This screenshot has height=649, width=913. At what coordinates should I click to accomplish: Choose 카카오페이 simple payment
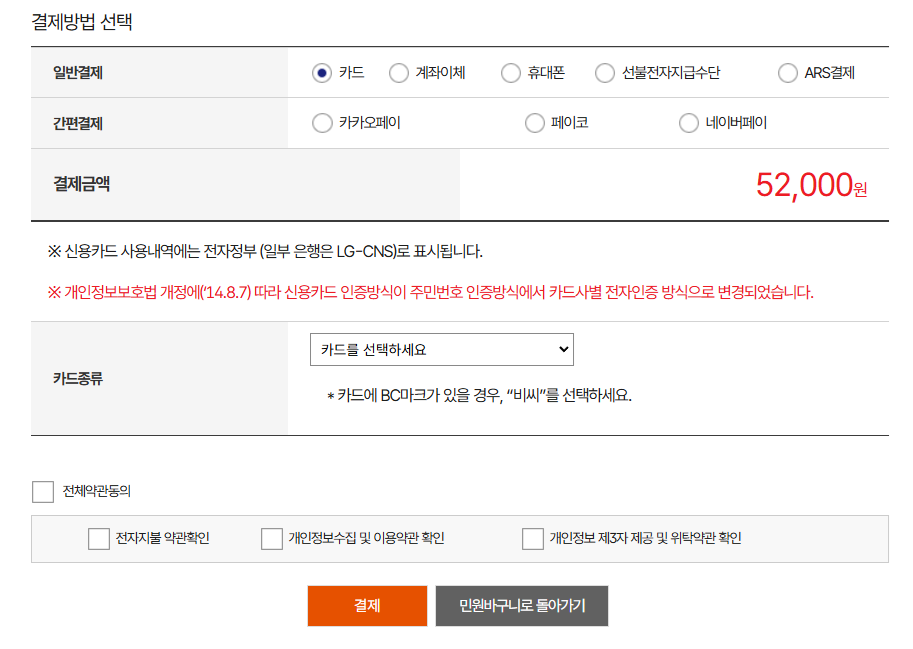pos(322,122)
